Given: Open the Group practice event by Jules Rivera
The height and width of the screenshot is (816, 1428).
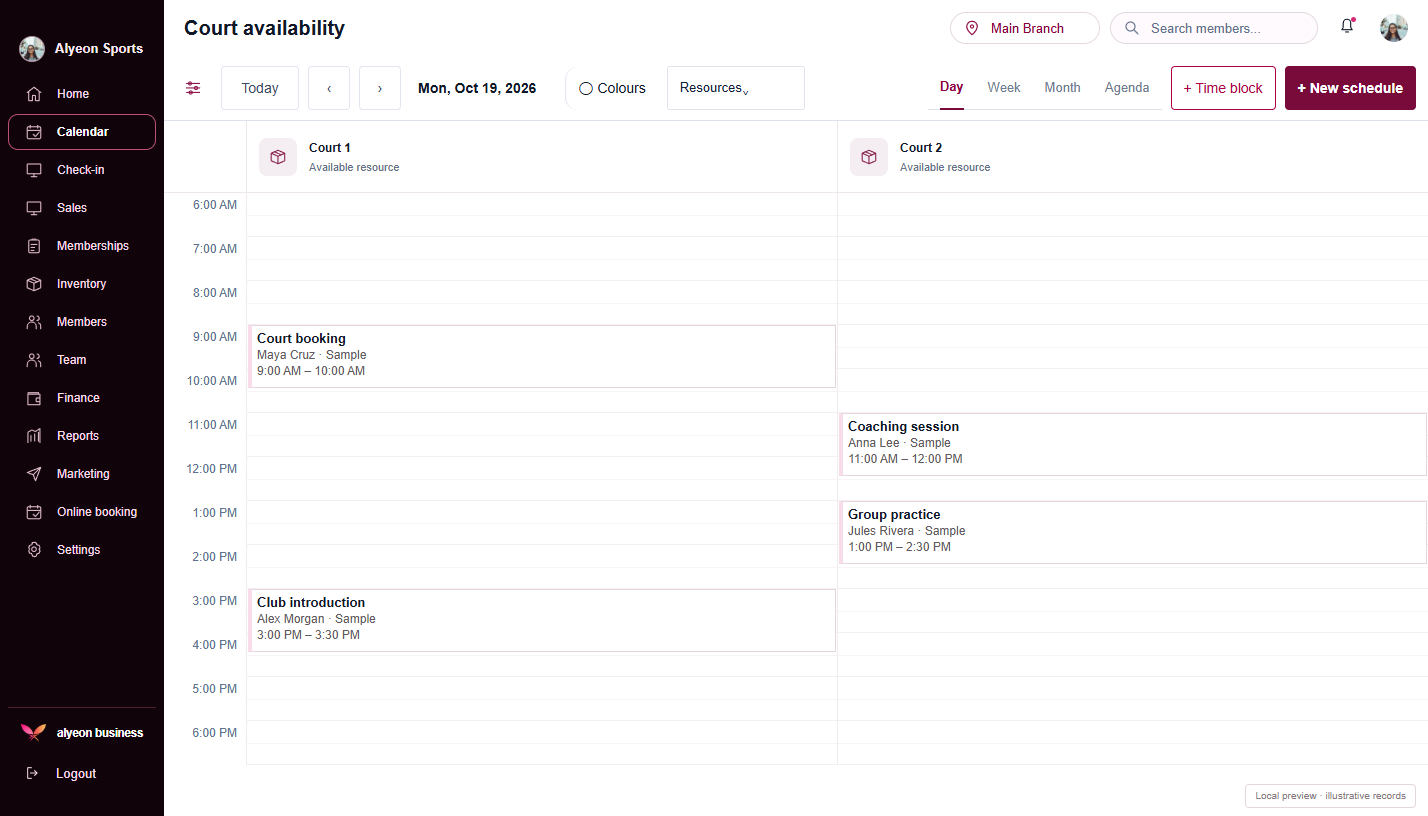Looking at the screenshot, I should [1133, 532].
